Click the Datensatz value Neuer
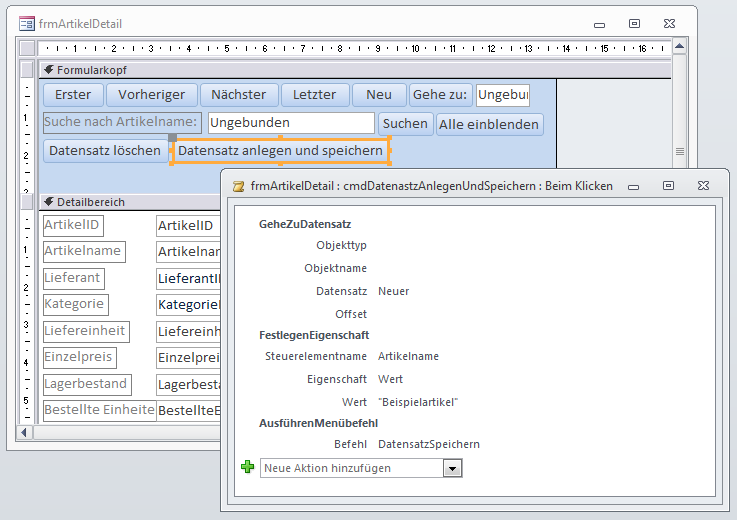This screenshot has width=737, height=520. click(393, 291)
